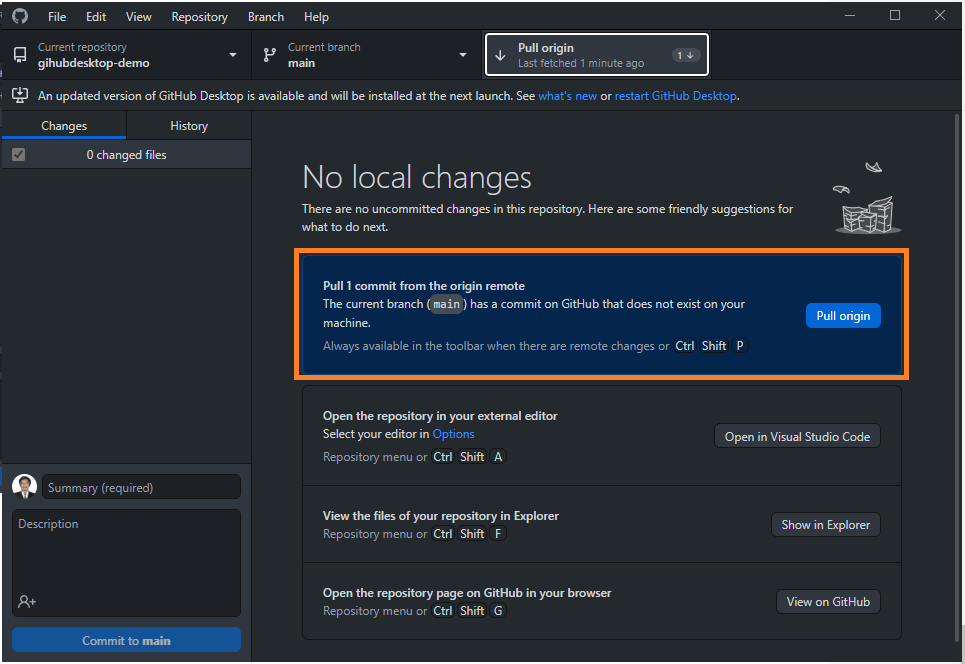The image size is (965, 664).
Task: Click the View on GitHub button
Action: pyautogui.click(x=828, y=601)
